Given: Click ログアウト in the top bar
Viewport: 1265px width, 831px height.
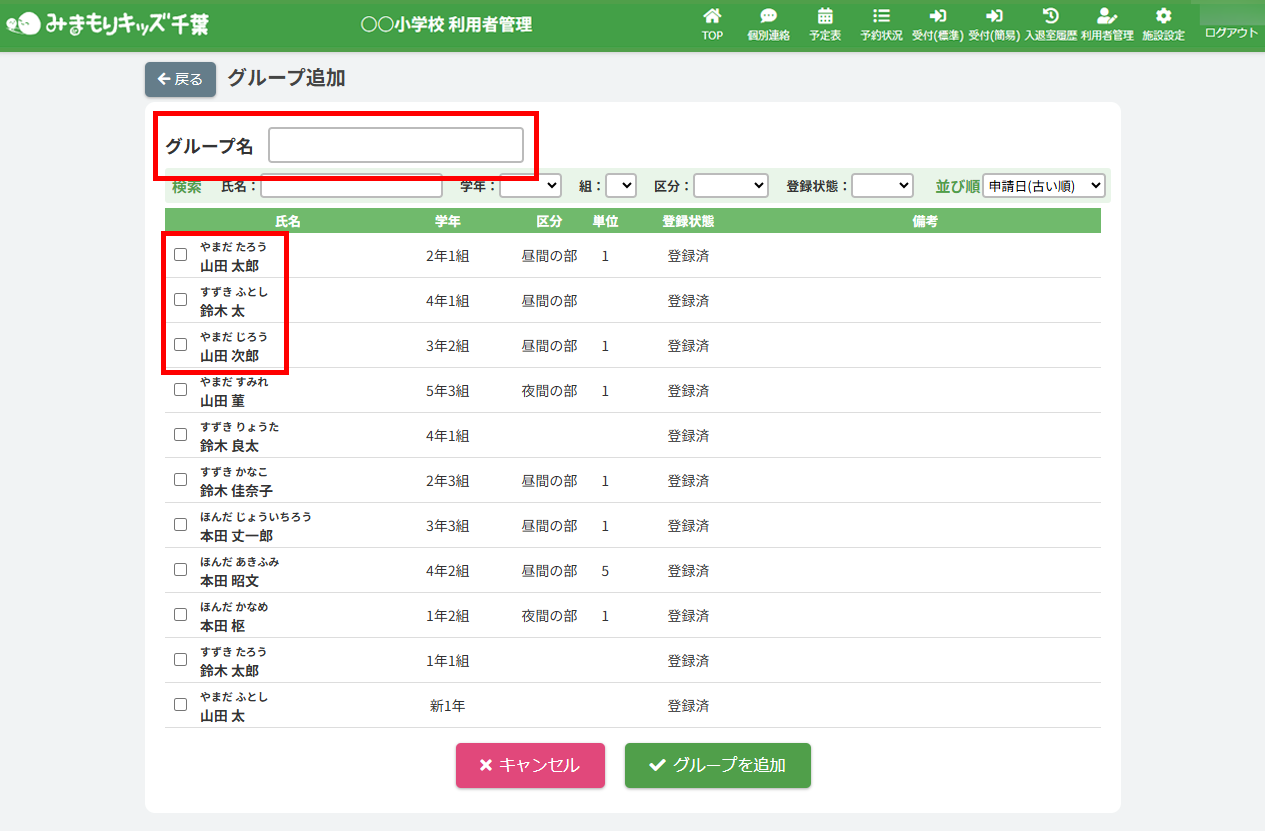Looking at the screenshot, I should coord(1231,33).
